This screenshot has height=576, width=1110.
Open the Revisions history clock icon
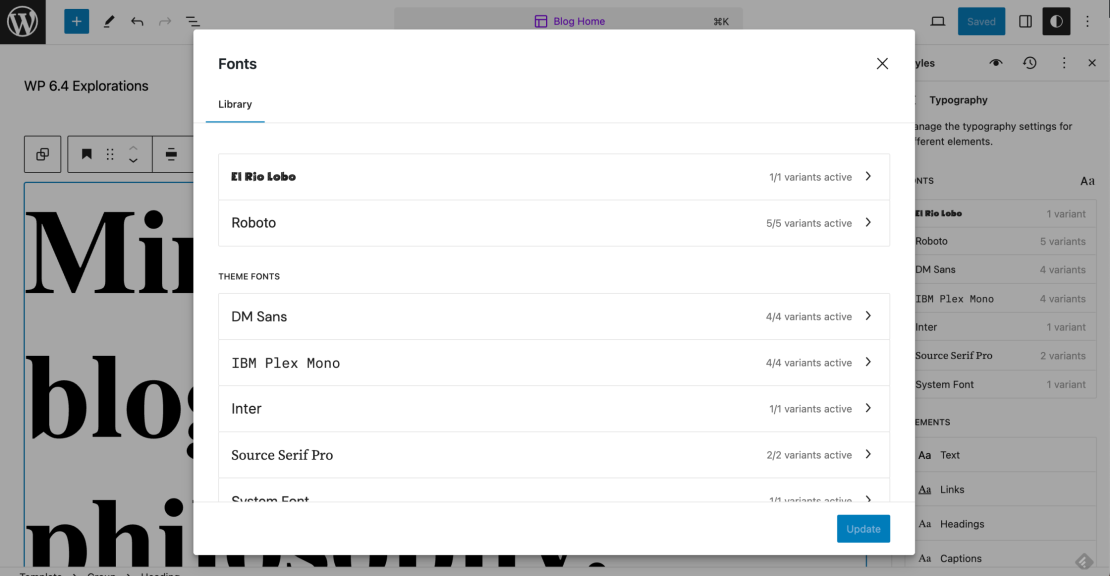coord(1029,62)
